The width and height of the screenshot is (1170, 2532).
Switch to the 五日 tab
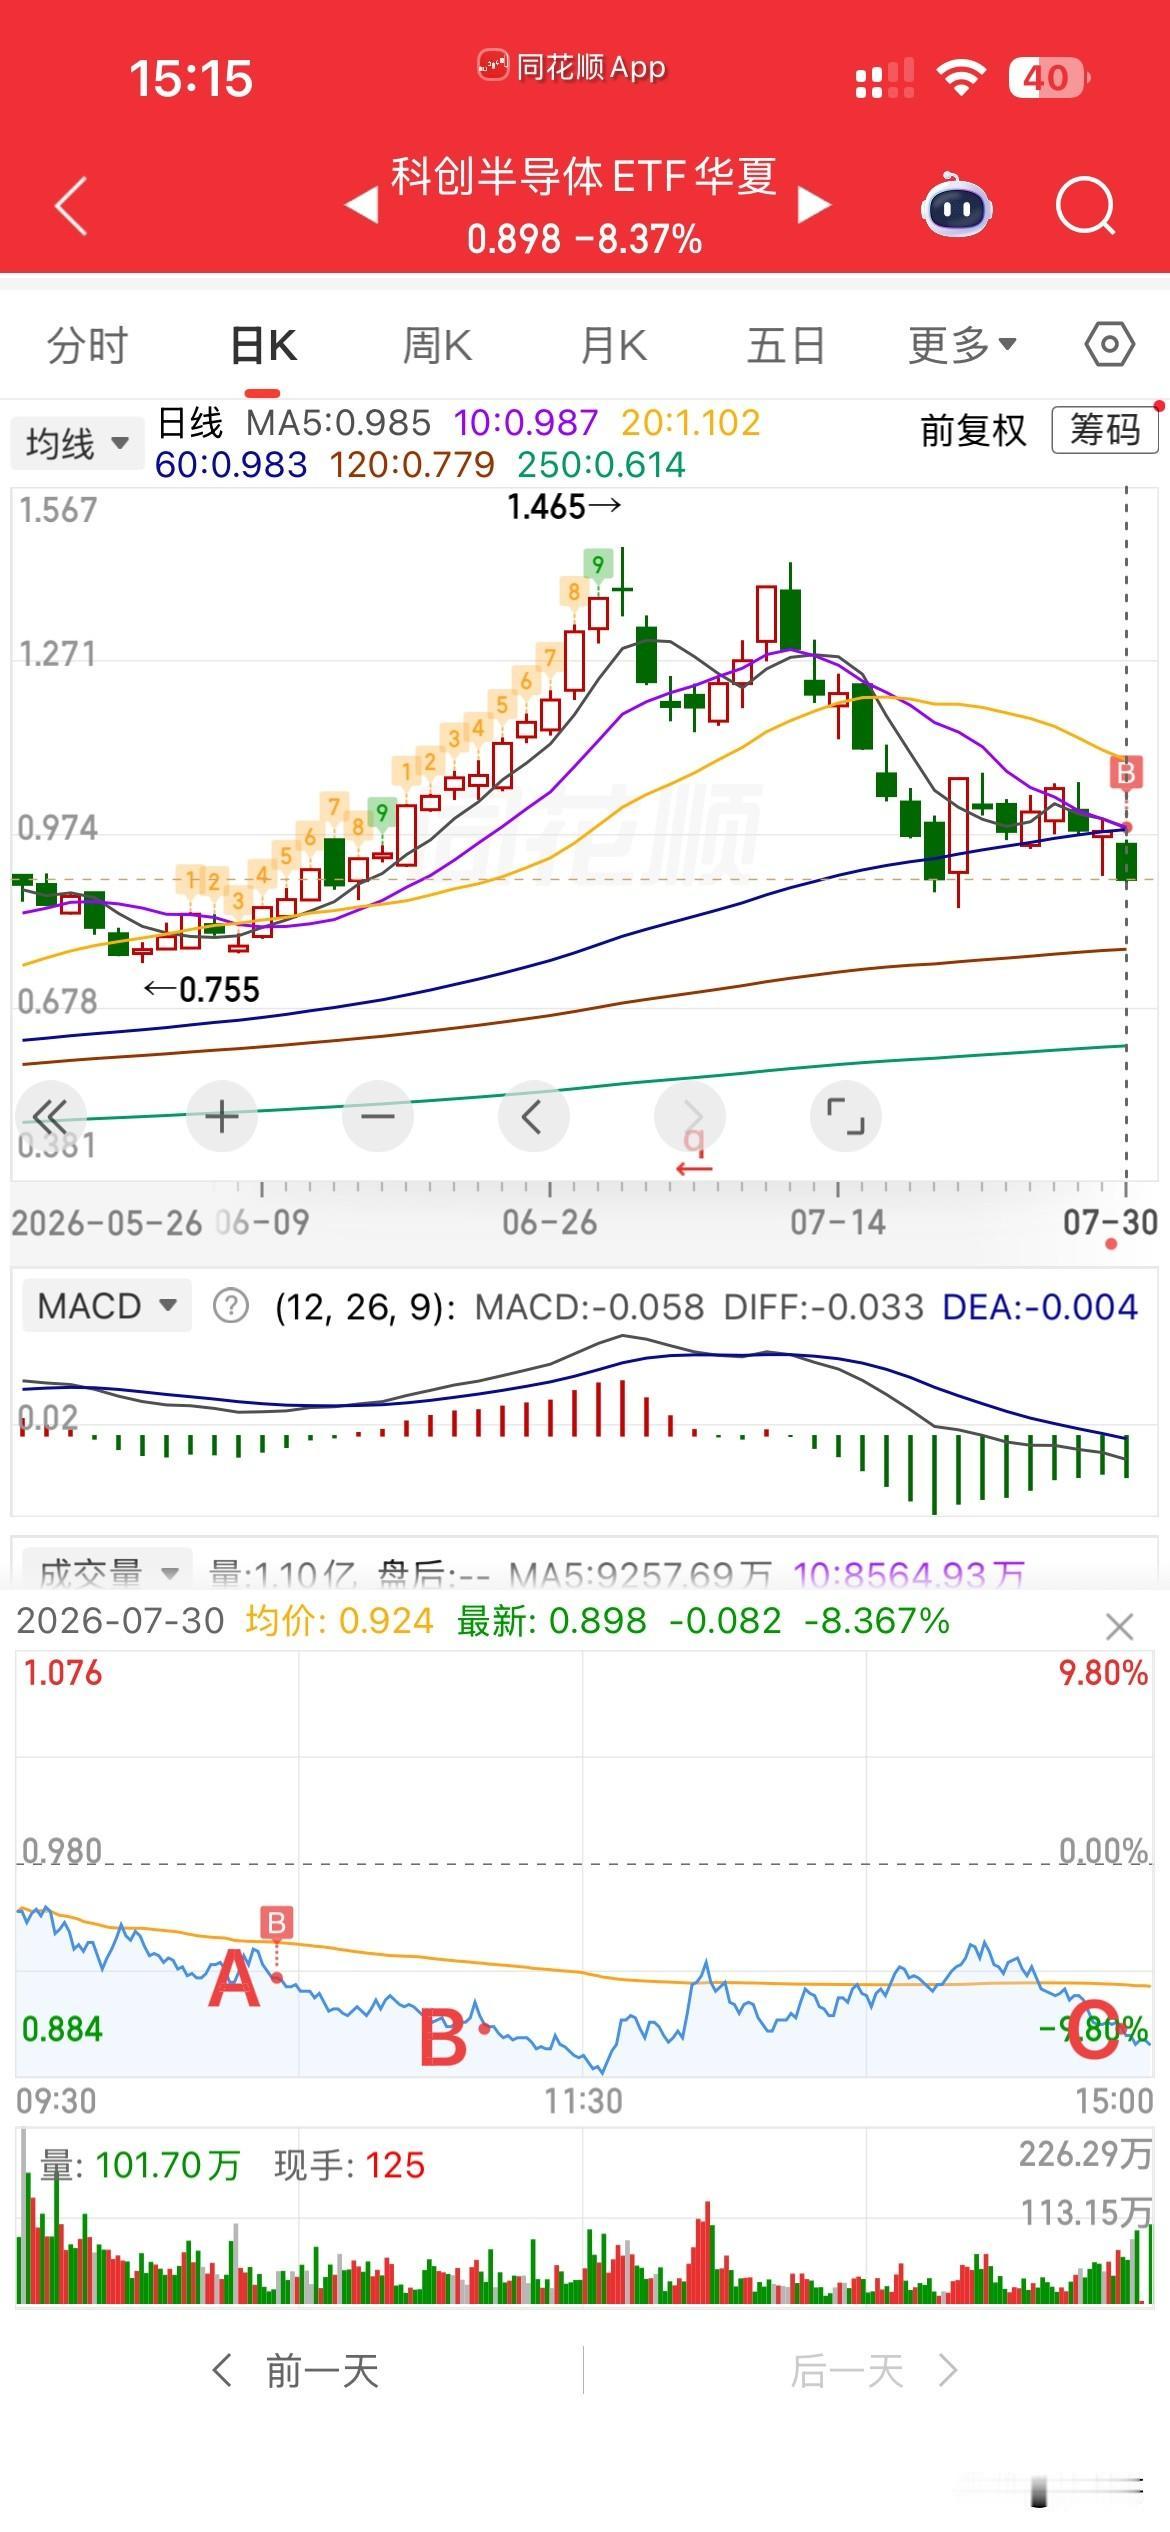click(x=786, y=346)
